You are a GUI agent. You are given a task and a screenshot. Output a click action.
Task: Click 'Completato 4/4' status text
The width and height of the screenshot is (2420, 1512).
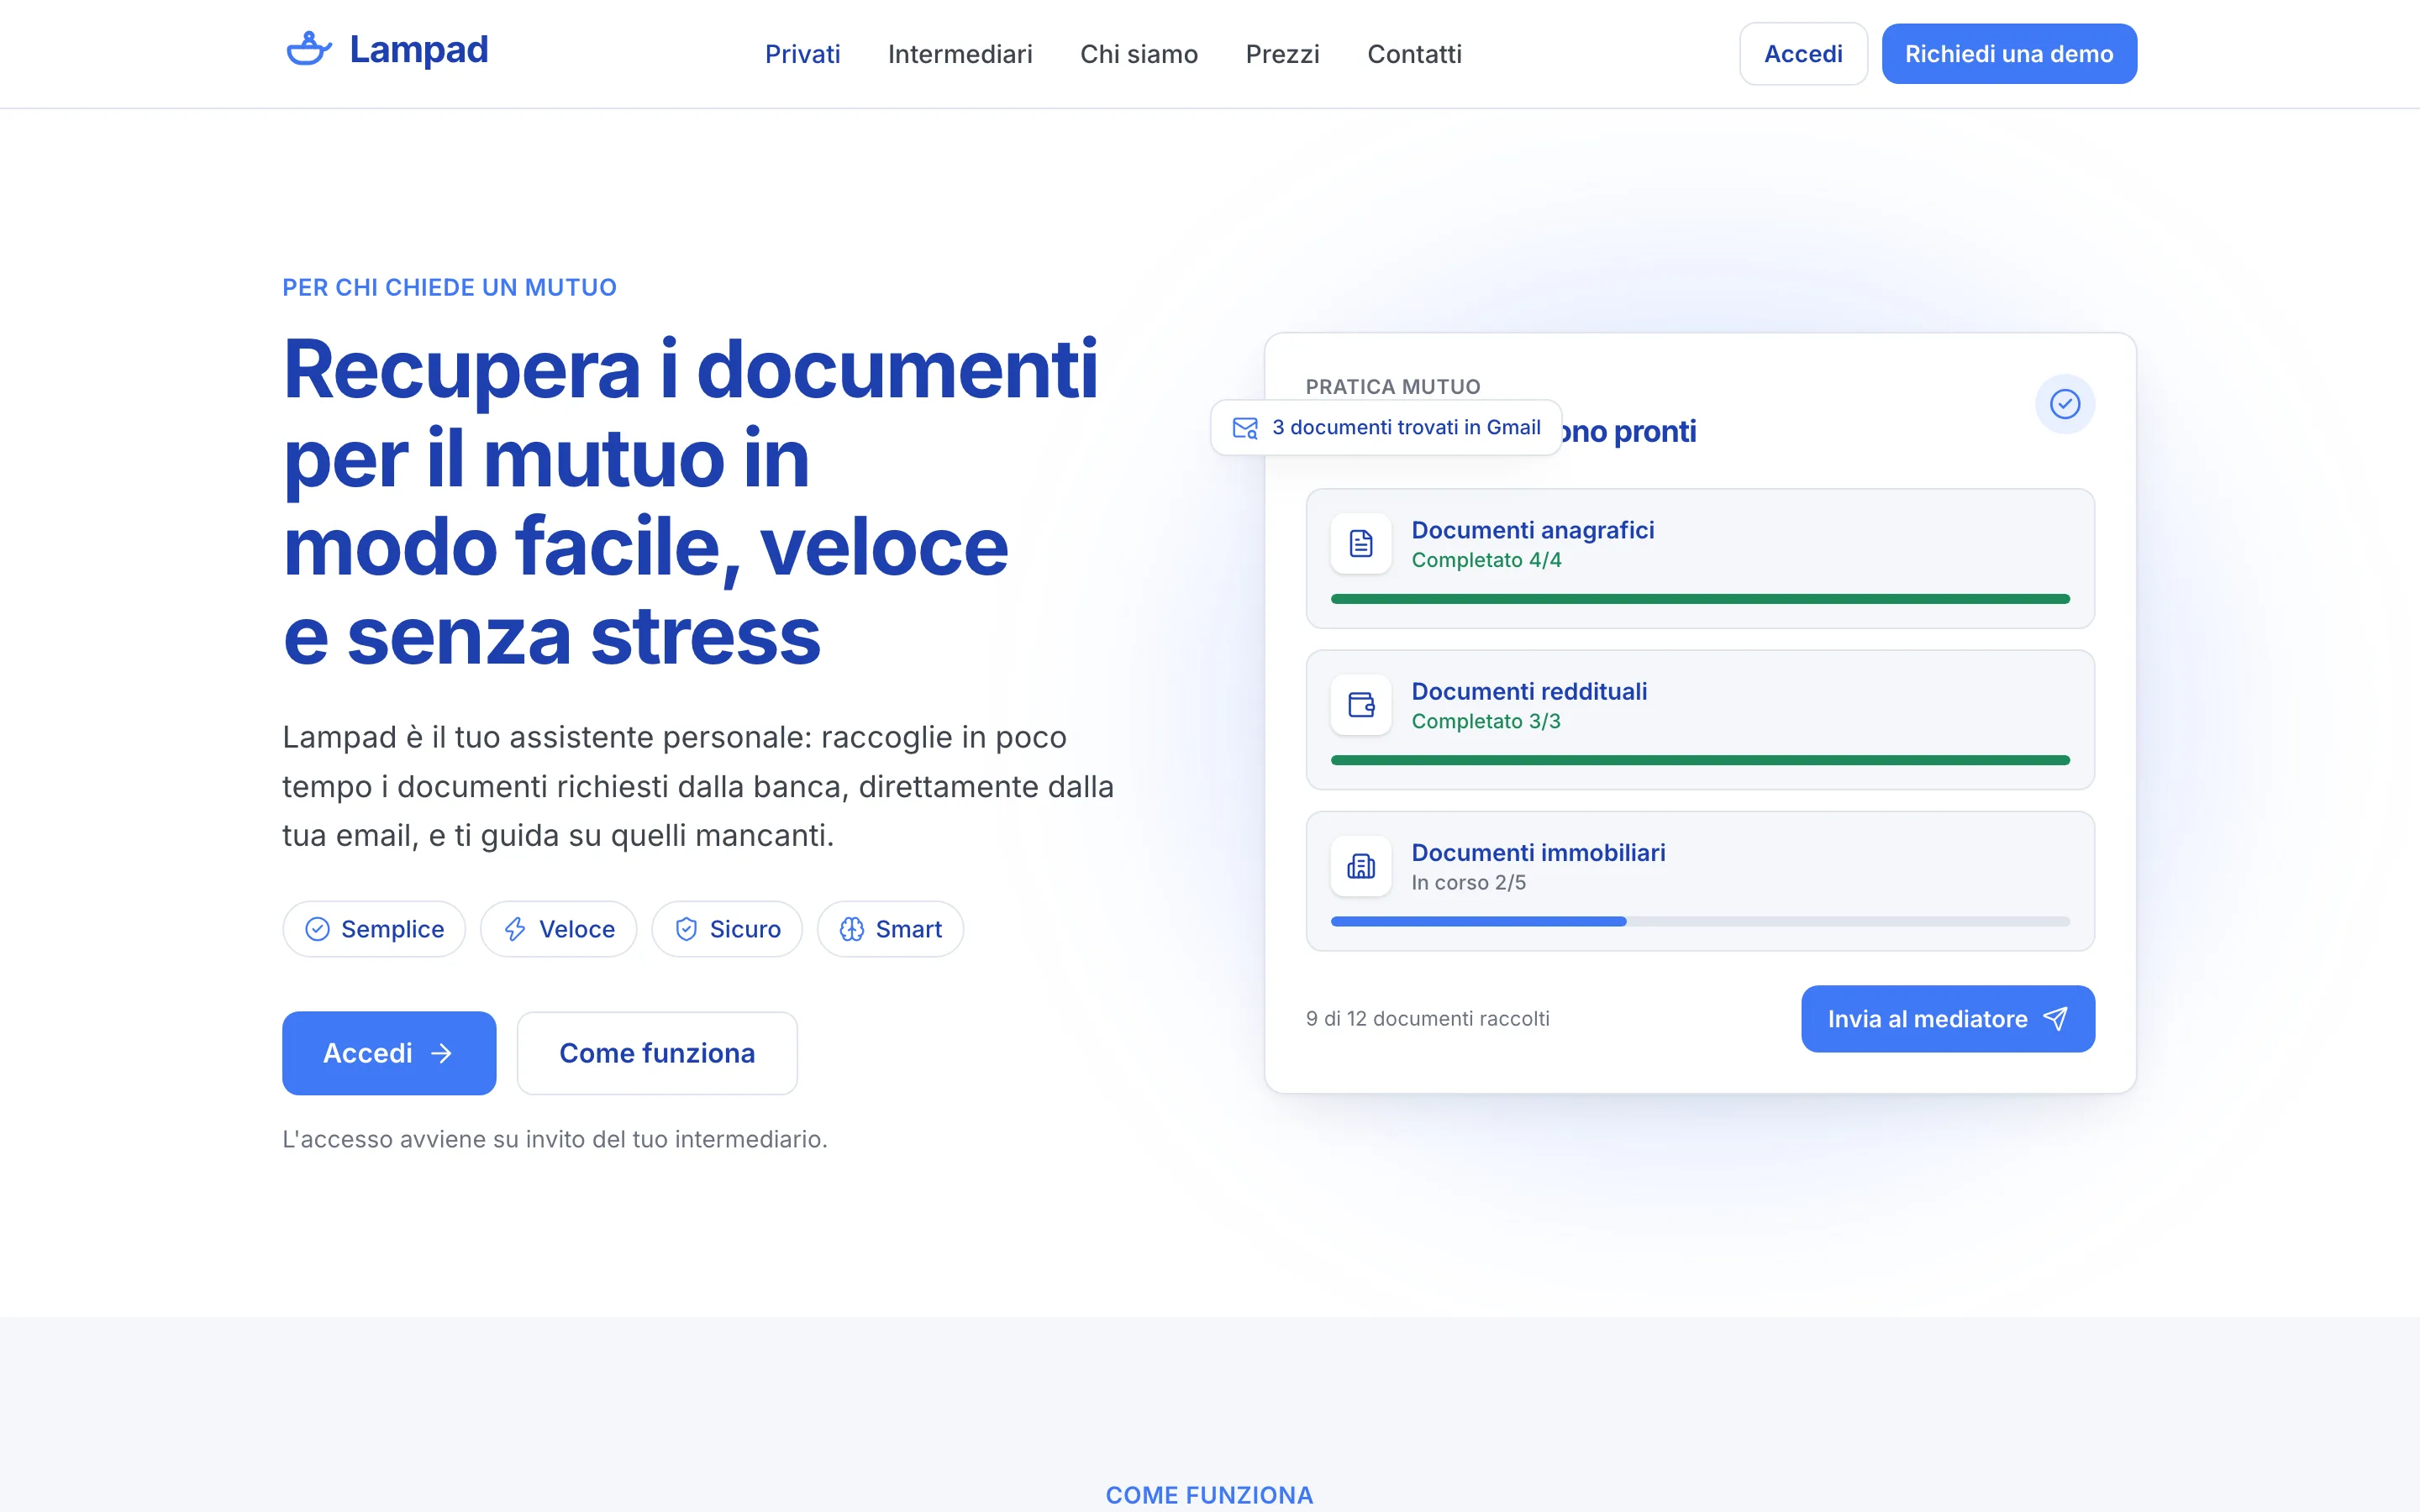pos(1486,560)
